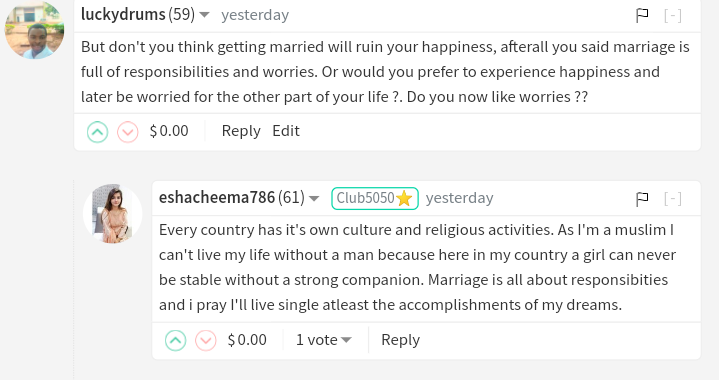The height and width of the screenshot is (380, 719).
Task: Flag eshacheema786's reply
Action: 642,199
